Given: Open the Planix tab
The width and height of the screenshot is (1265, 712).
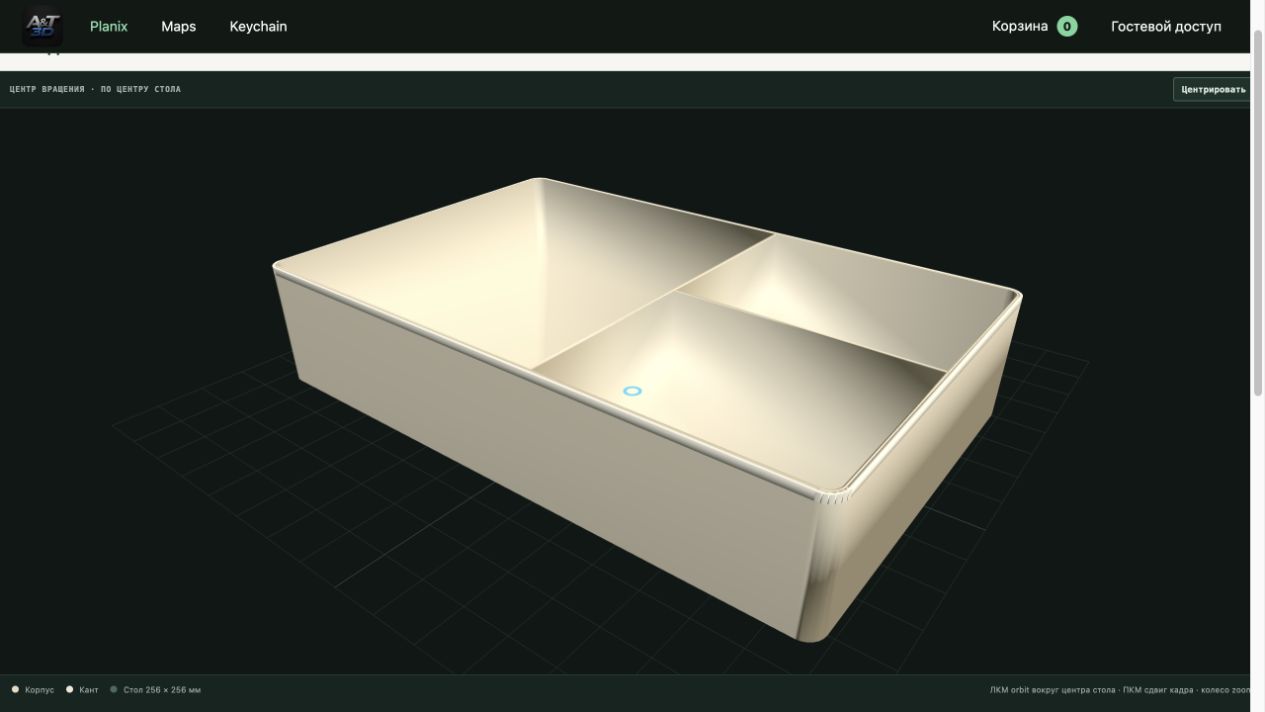Looking at the screenshot, I should point(109,27).
